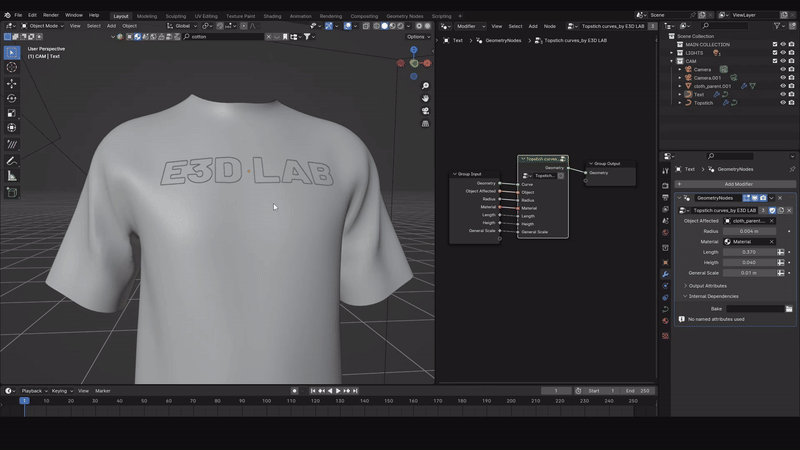Viewport: 800px width, 450px height.
Task: Switch orthographic perspective grid icon
Action: (425, 123)
